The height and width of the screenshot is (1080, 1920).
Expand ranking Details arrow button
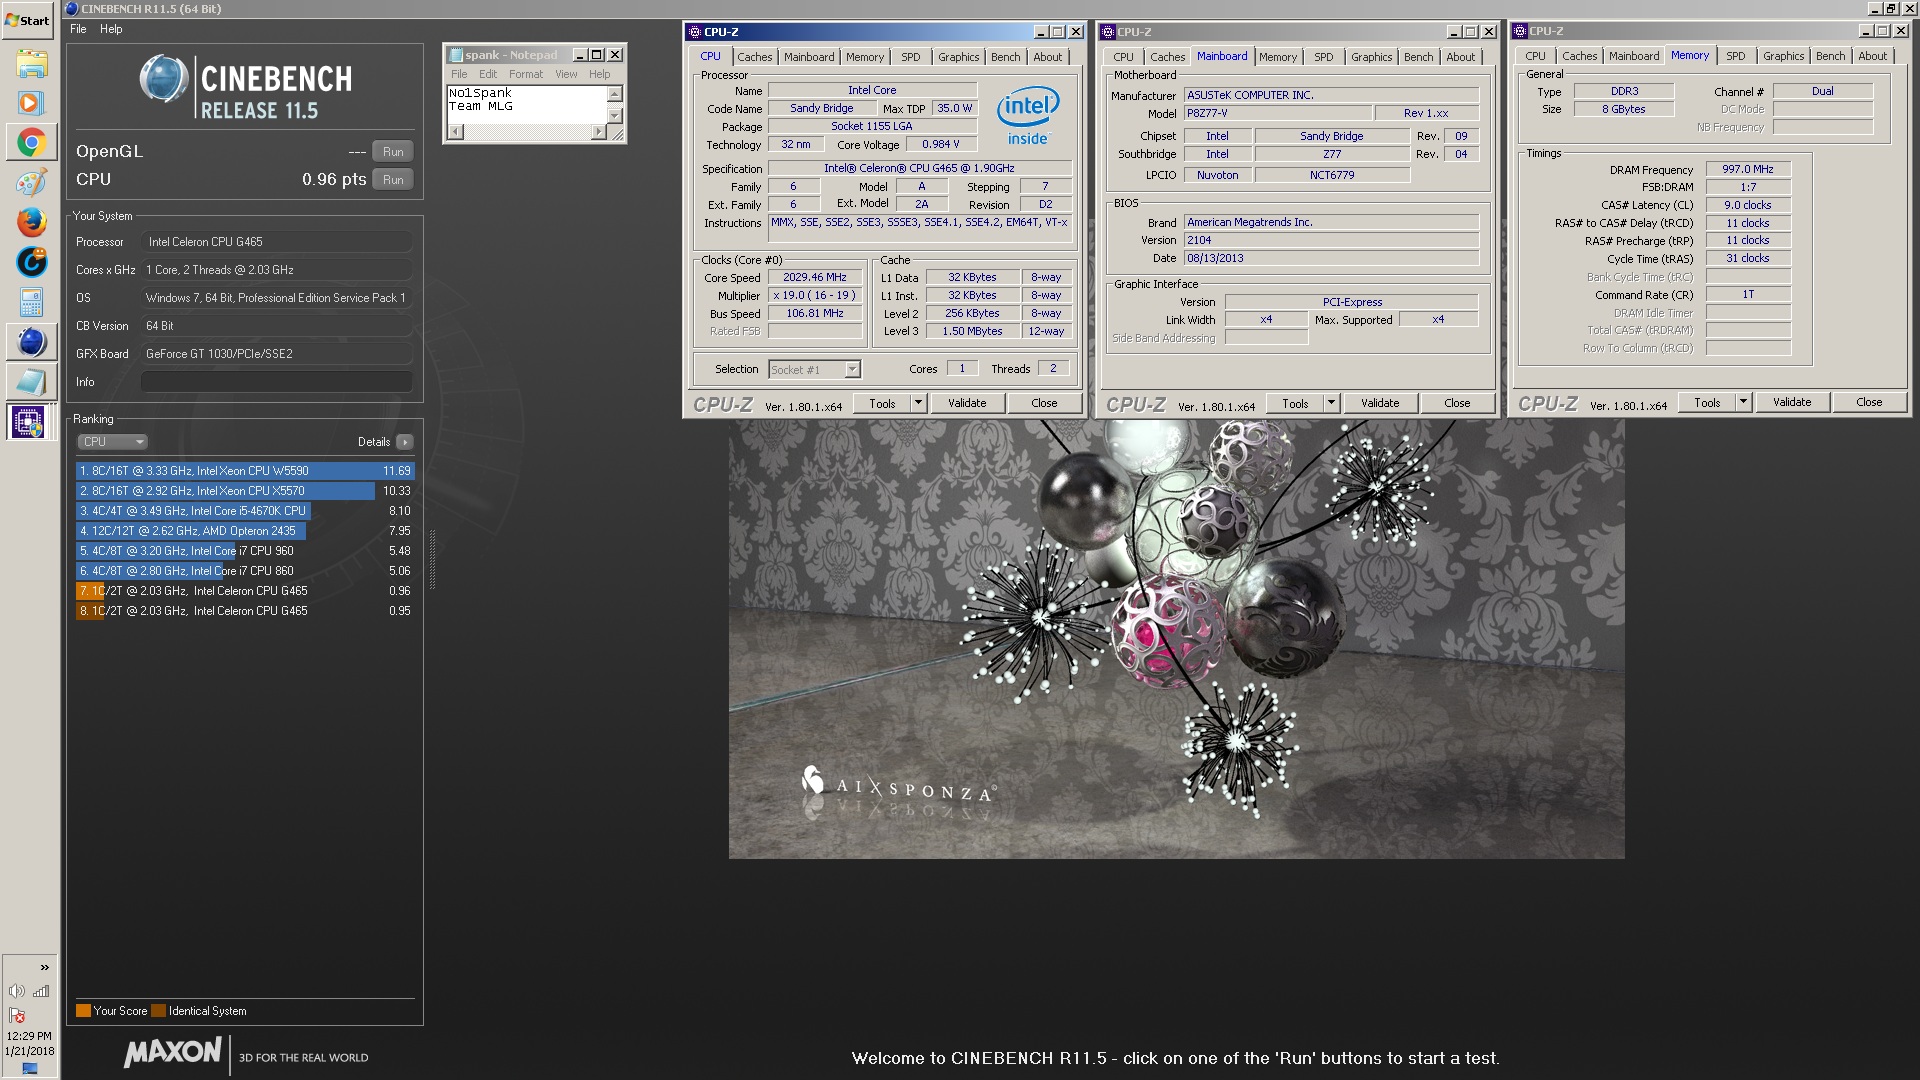click(x=404, y=442)
